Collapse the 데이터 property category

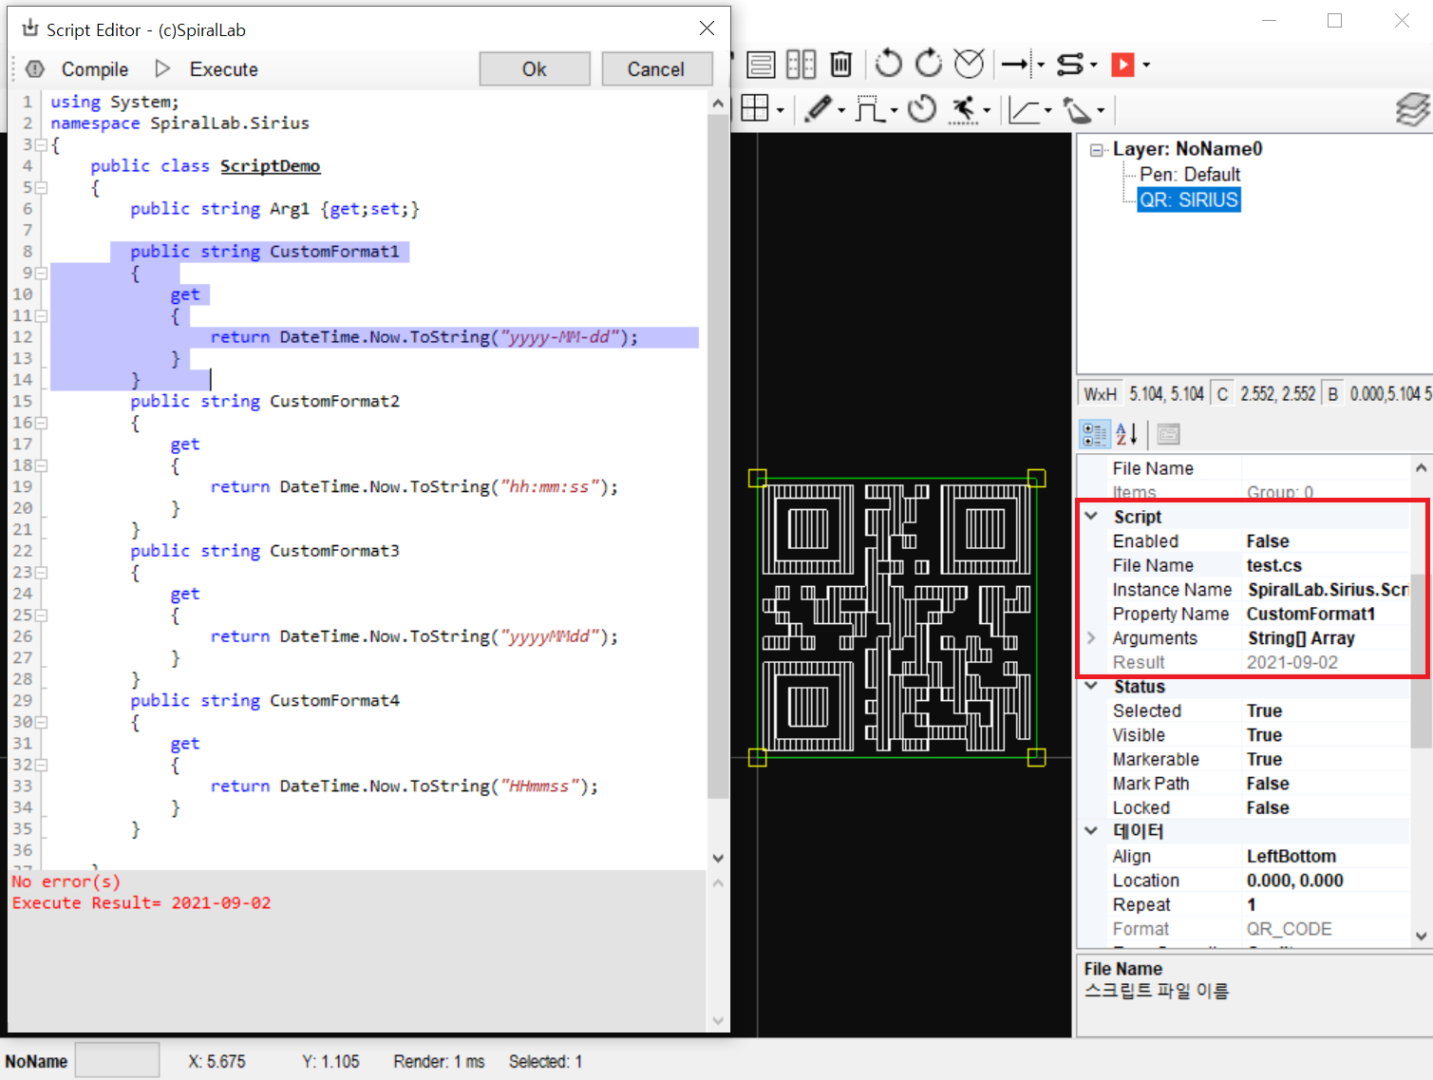tap(1091, 831)
